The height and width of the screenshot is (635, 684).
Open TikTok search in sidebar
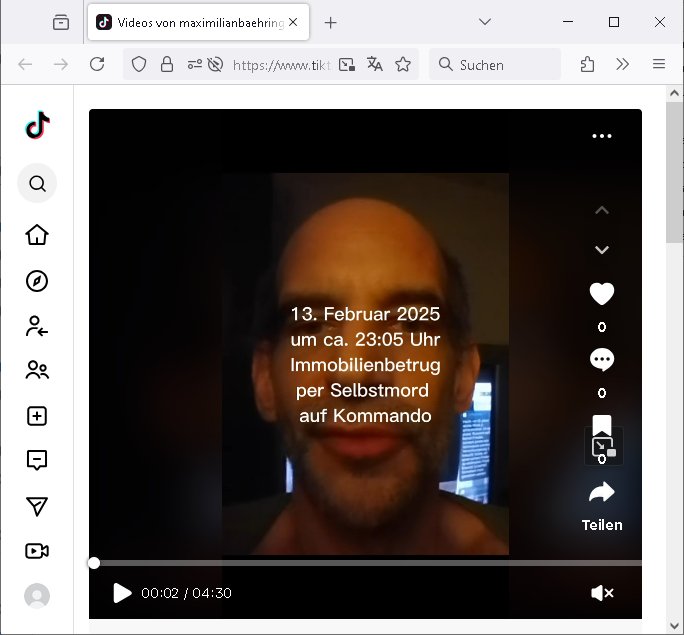(x=37, y=184)
